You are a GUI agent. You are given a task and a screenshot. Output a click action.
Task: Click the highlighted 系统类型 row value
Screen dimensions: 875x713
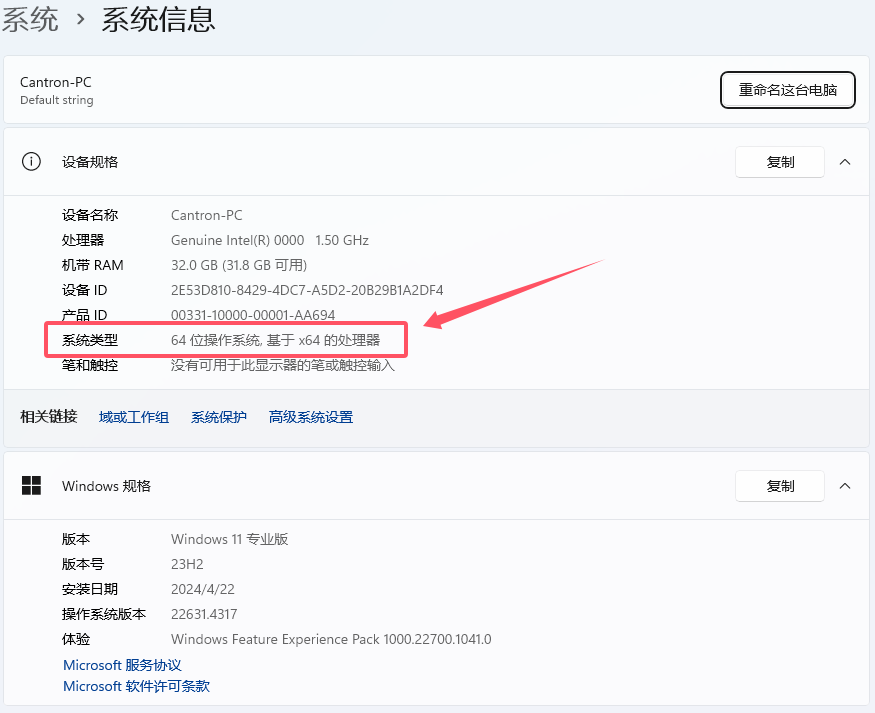[x=275, y=340]
